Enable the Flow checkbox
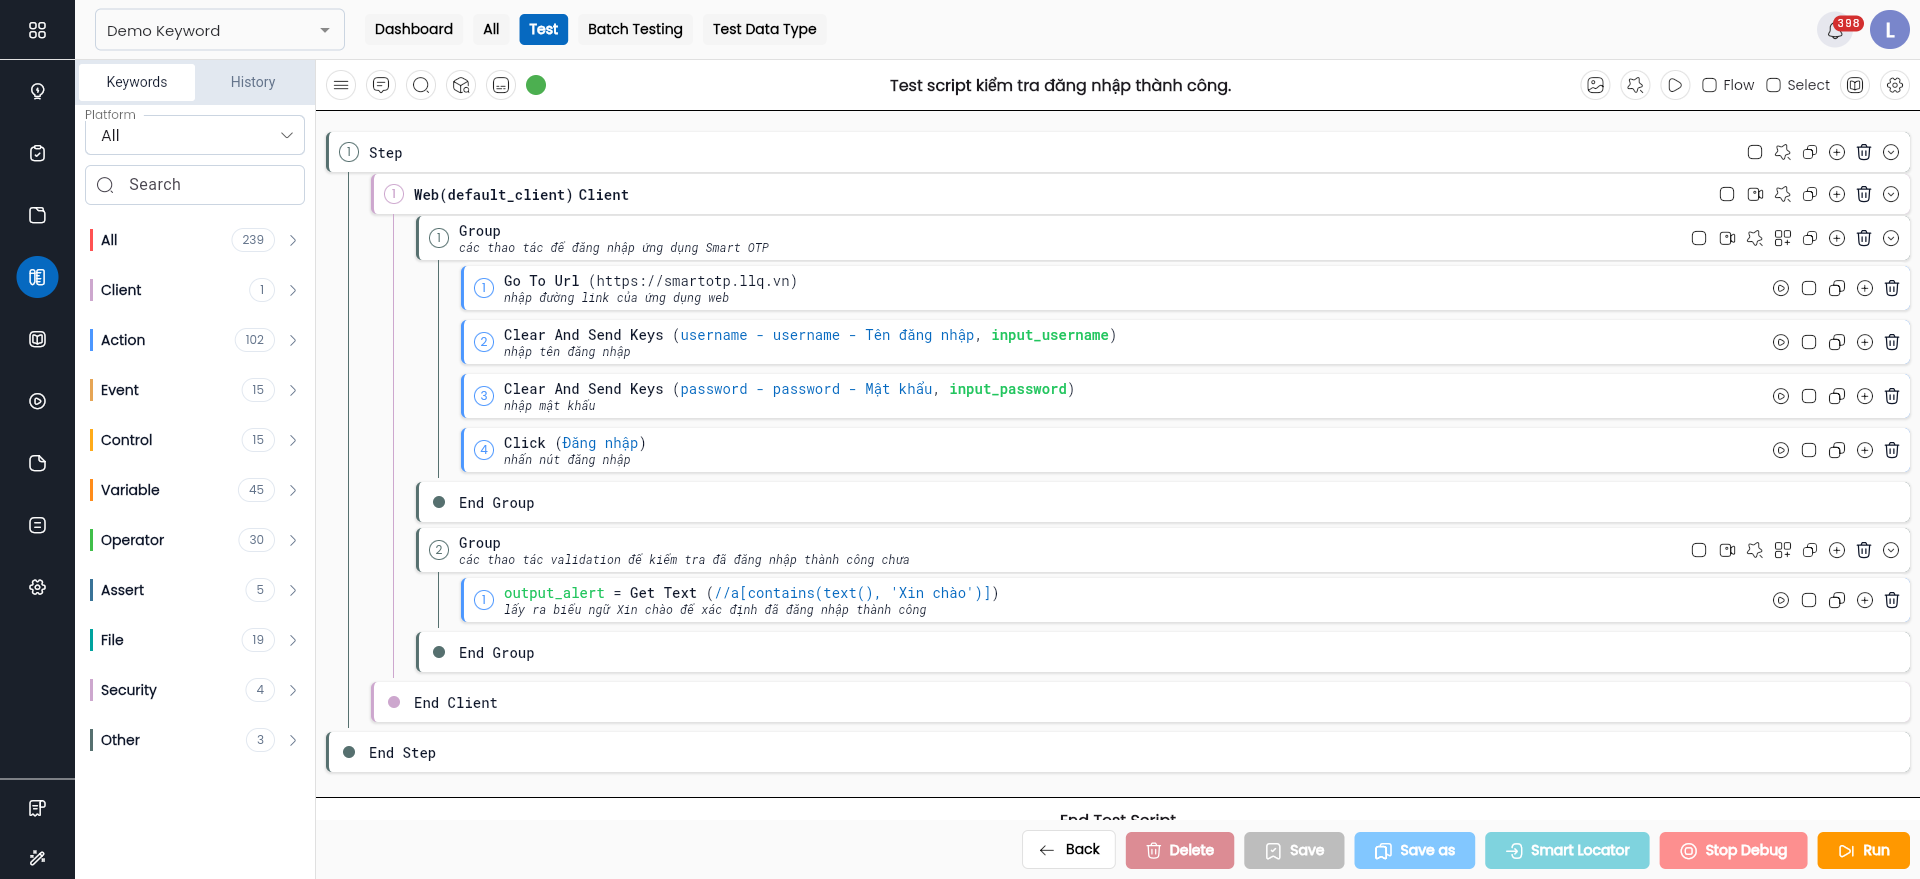This screenshot has width=1920, height=879. tap(1710, 85)
